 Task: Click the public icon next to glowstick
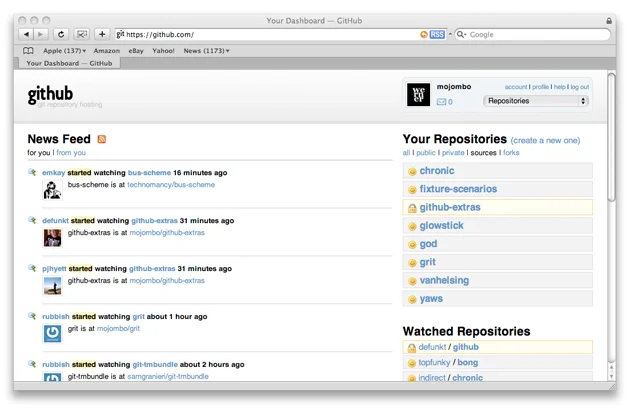pyautogui.click(x=412, y=226)
